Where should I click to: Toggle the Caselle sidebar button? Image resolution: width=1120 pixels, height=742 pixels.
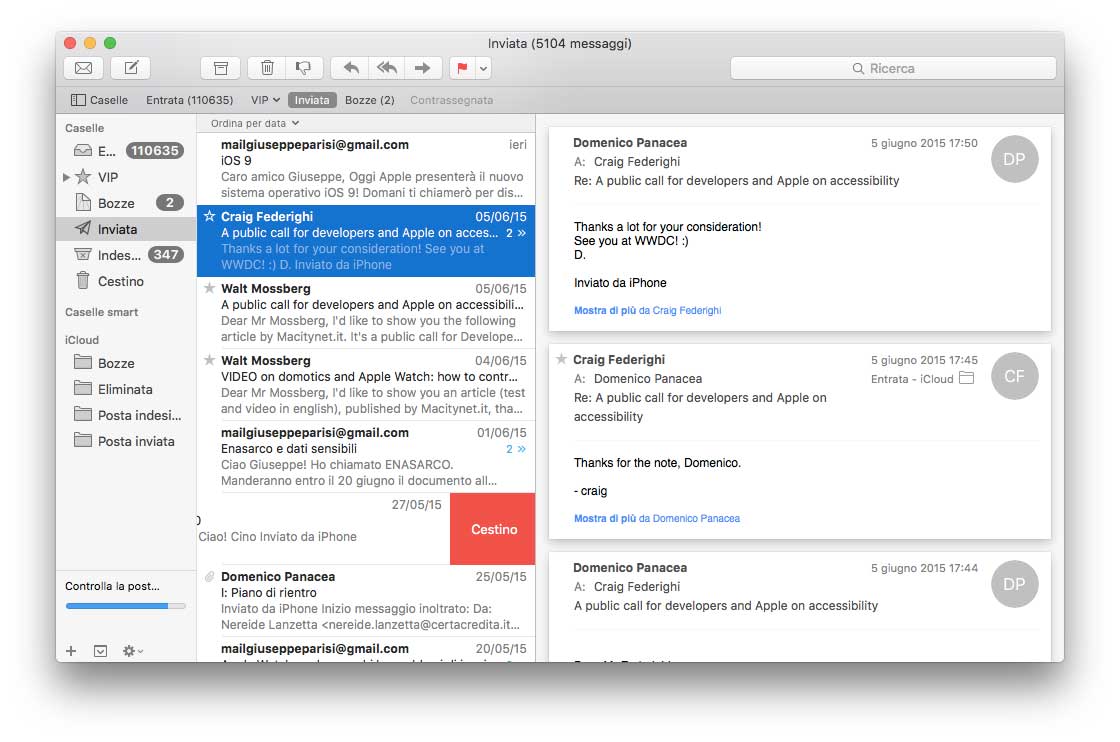[99, 100]
